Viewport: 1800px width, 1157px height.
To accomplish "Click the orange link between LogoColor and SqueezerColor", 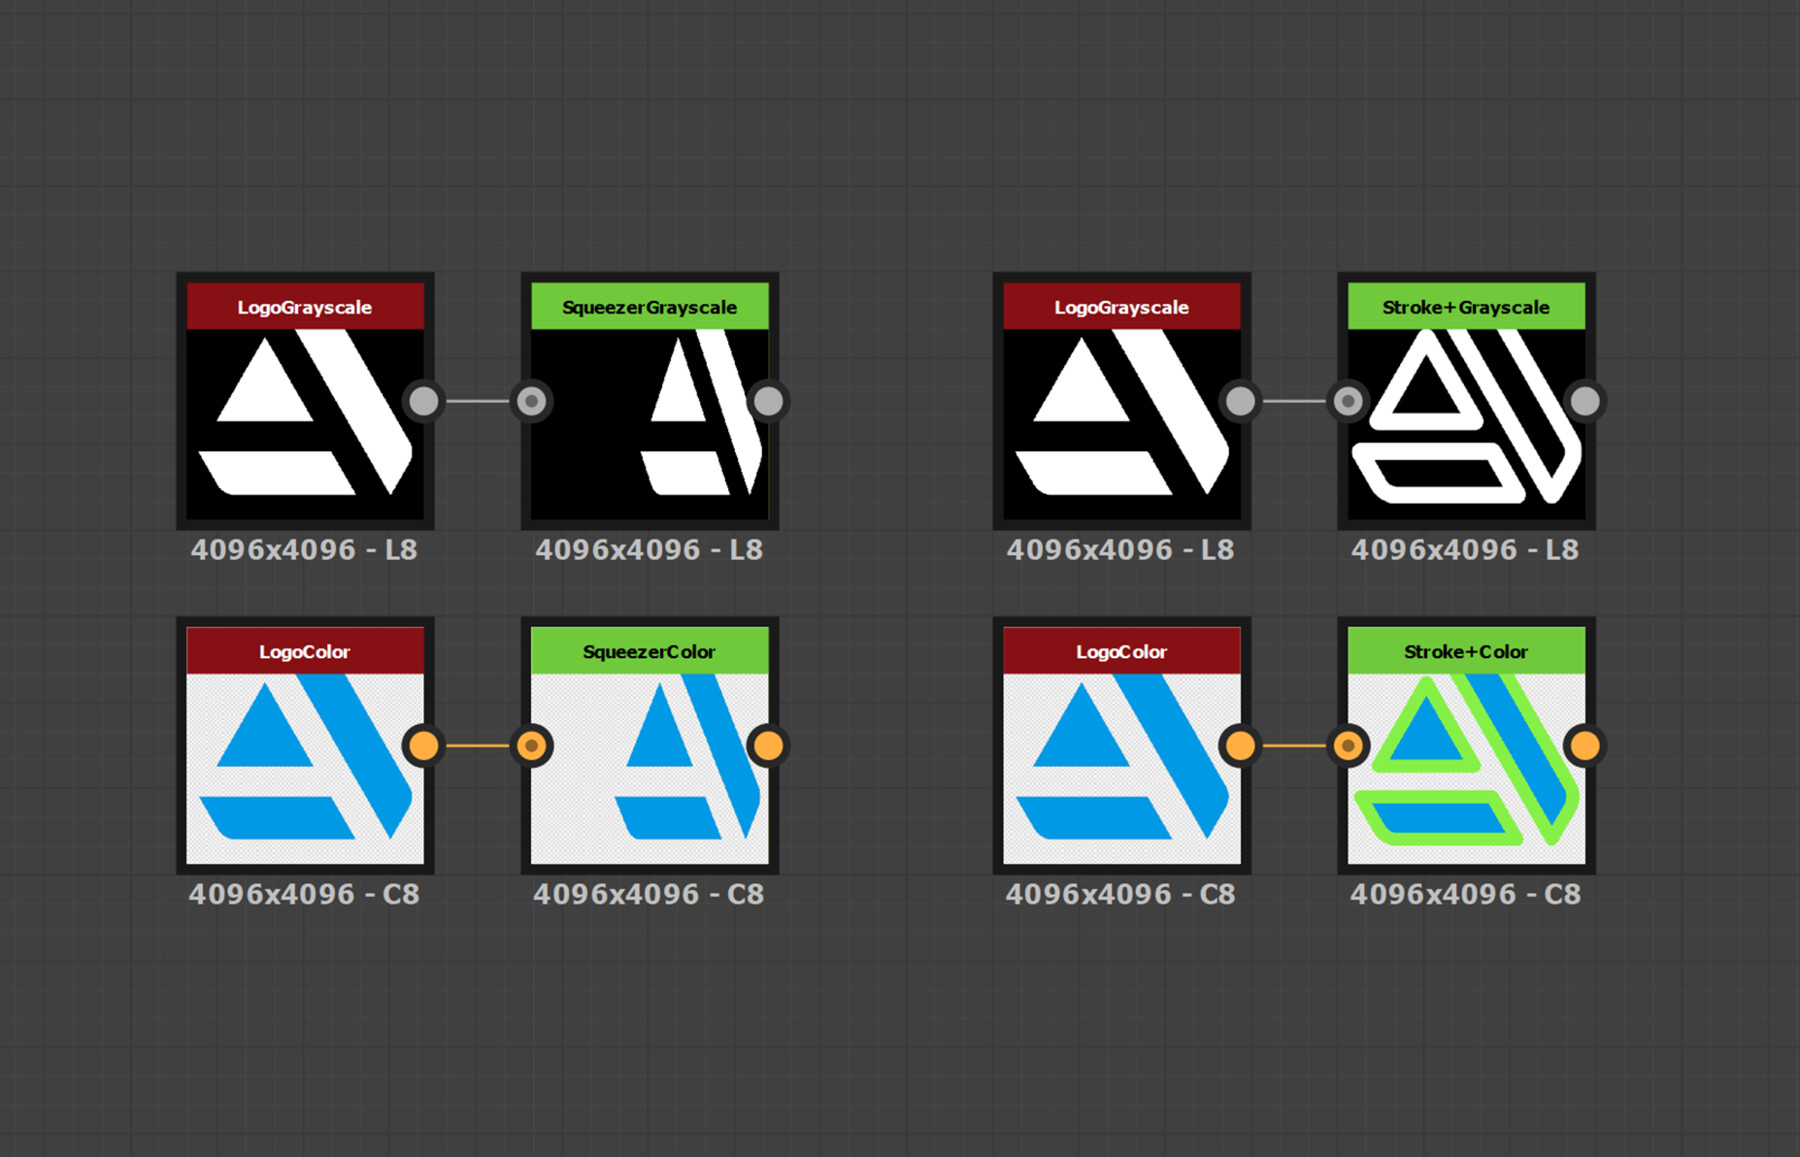I will tap(478, 745).
